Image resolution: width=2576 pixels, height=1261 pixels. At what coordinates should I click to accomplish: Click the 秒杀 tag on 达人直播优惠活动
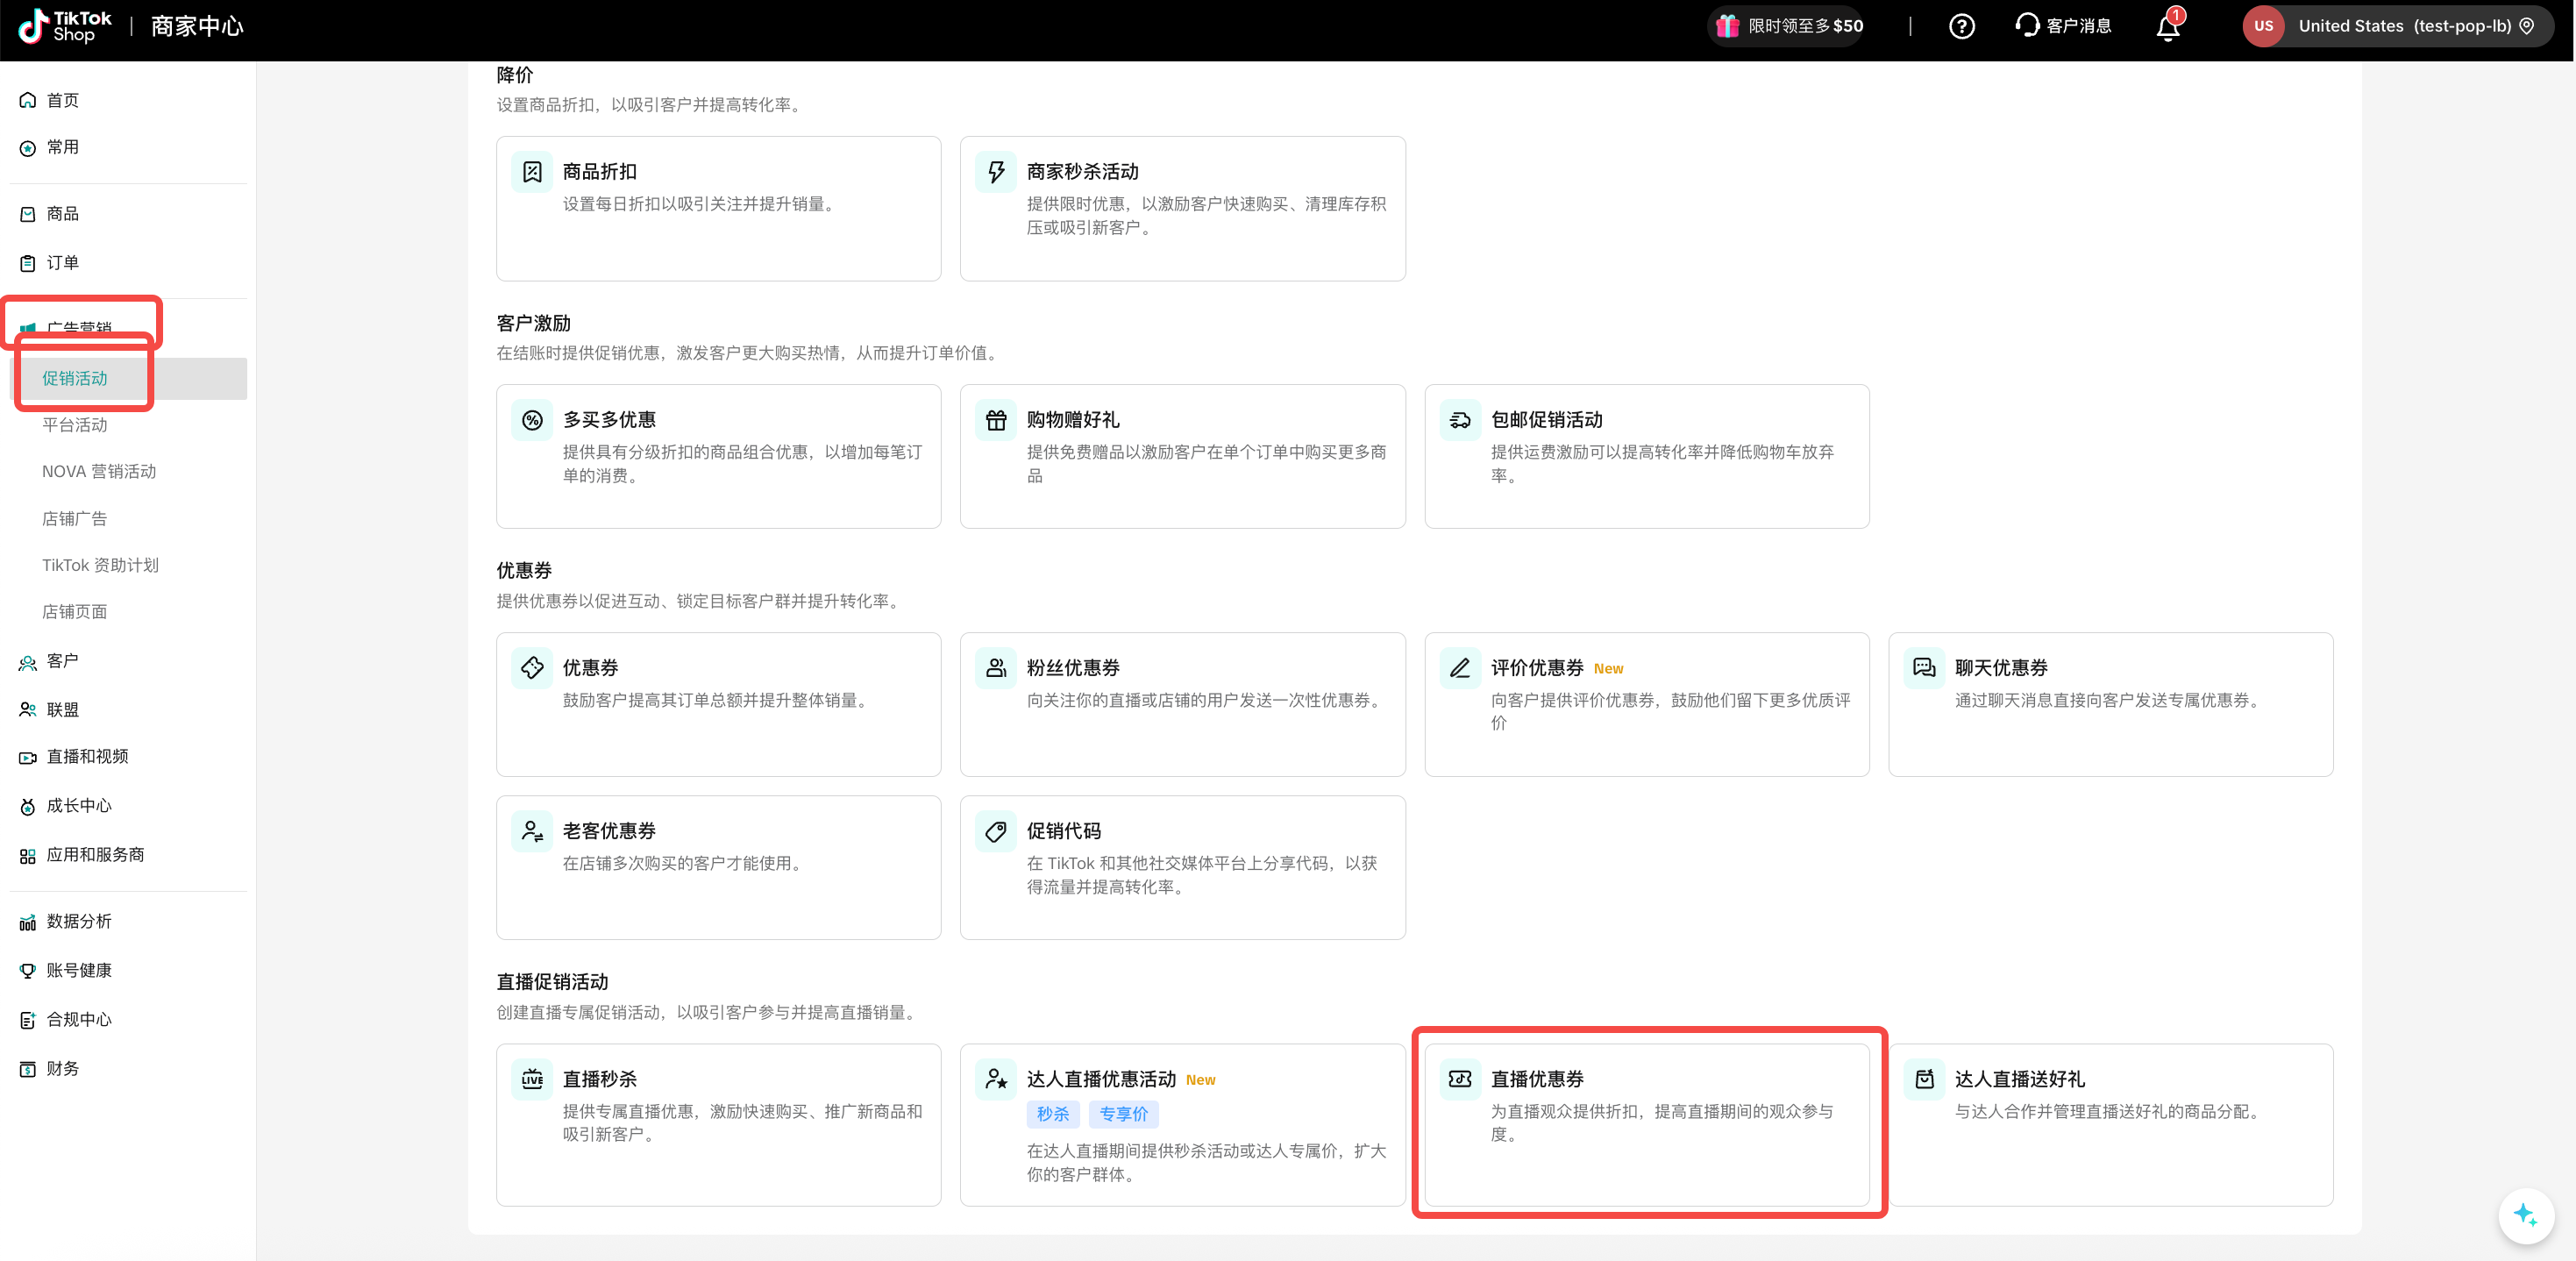(1052, 1114)
